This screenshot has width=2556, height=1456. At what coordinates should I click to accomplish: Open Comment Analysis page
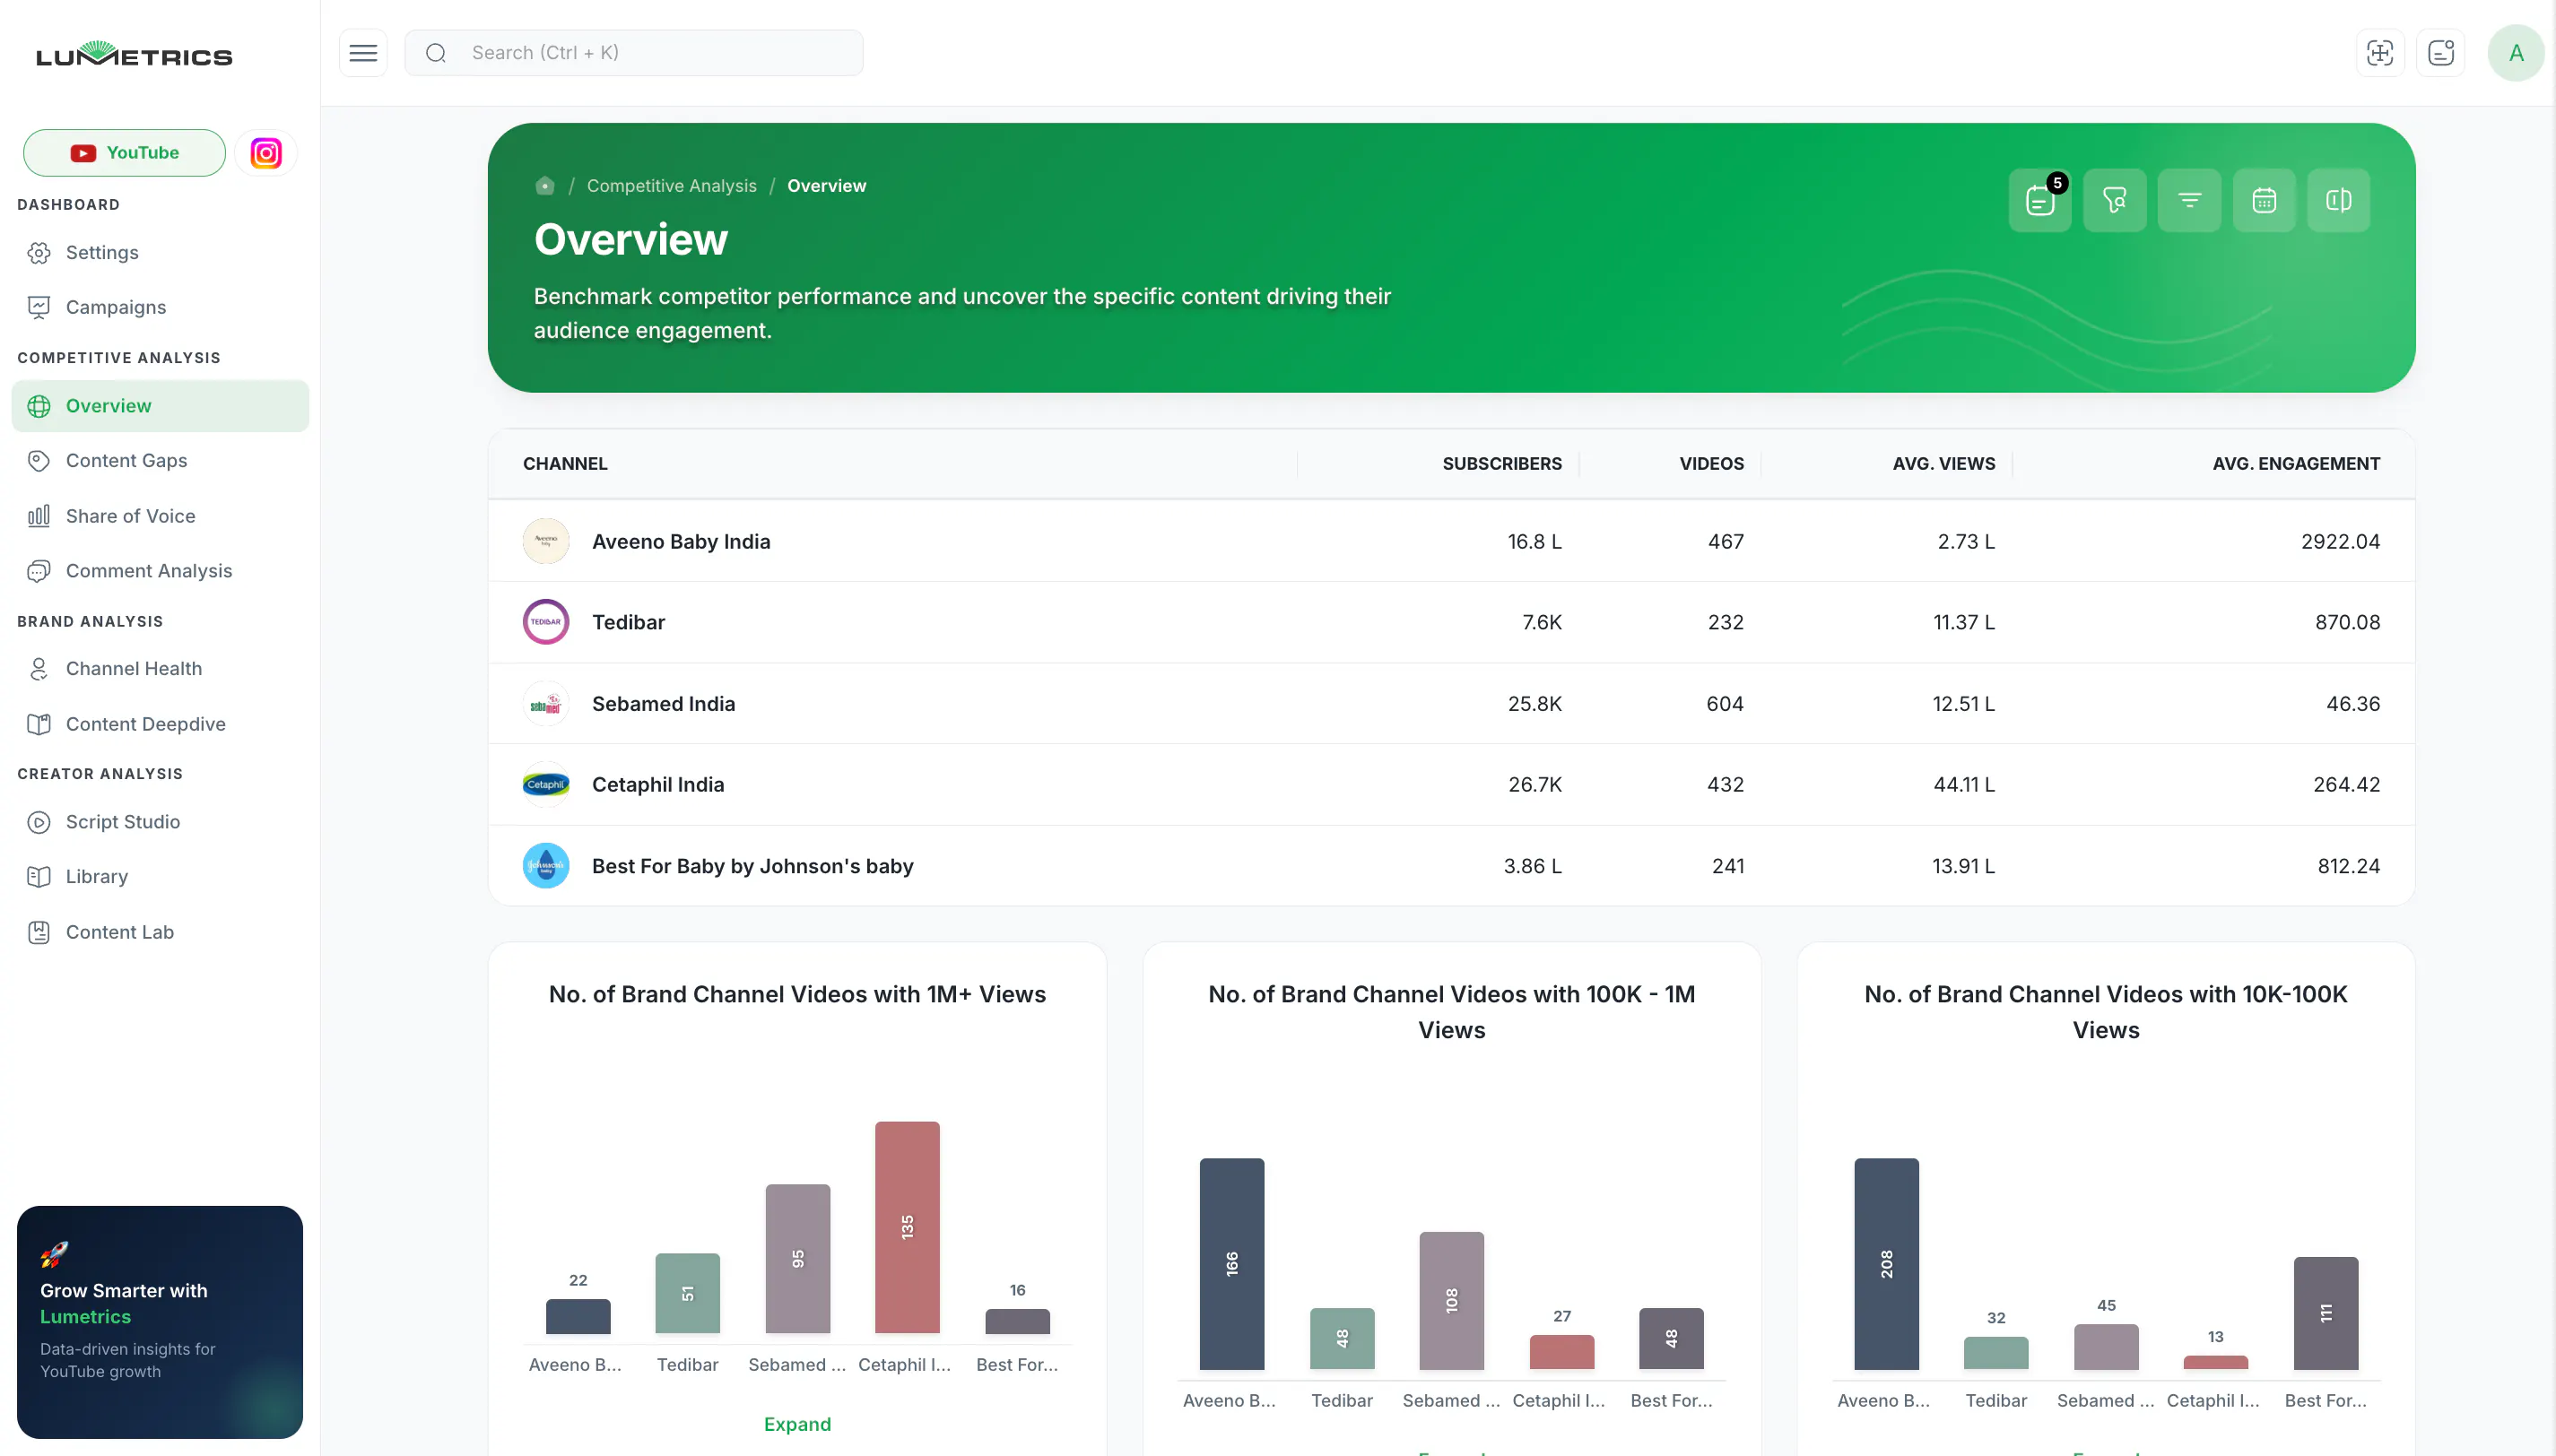pyautogui.click(x=160, y=571)
